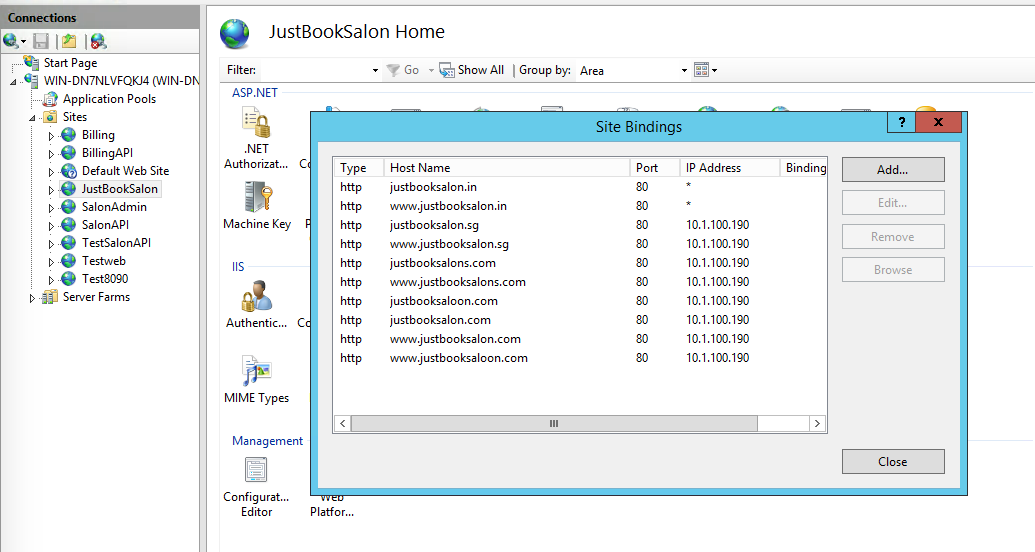This screenshot has width=1035, height=552.
Task: Select the Testweb site in the tree
Action: click(x=103, y=261)
